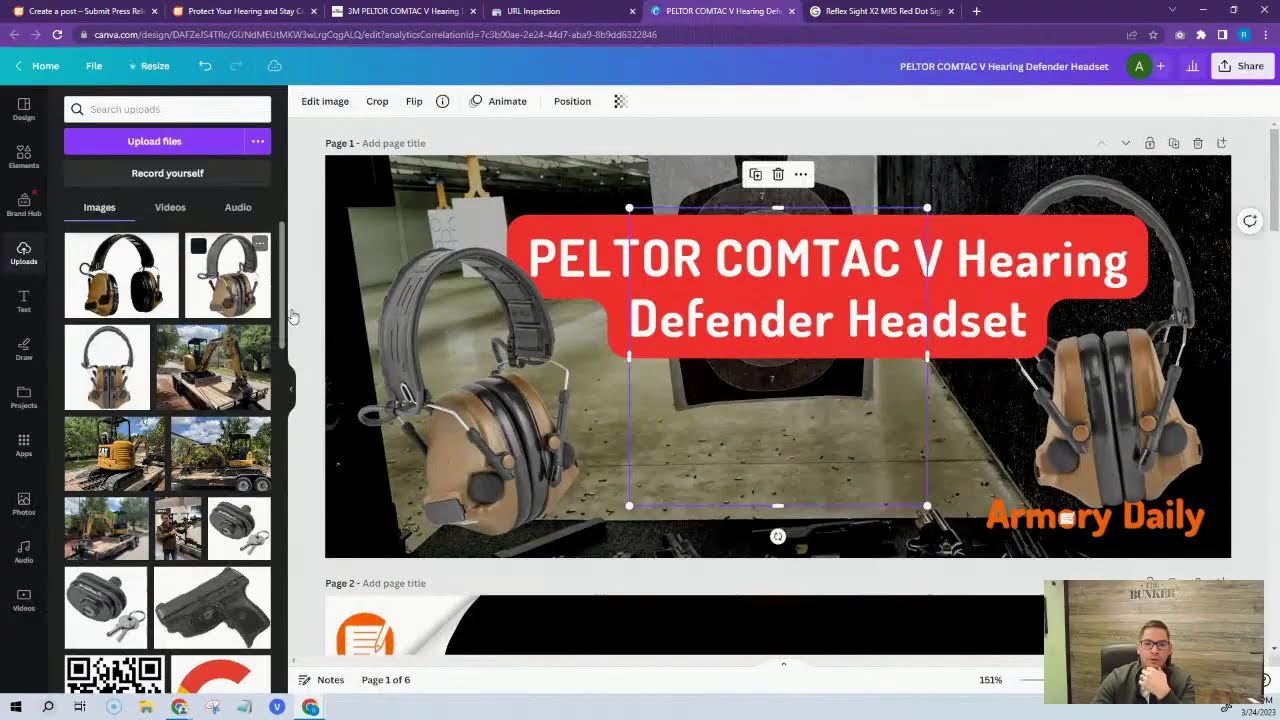Viewport: 1280px width, 720px height.
Task: Click the Animate button
Action: pyautogui.click(x=498, y=101)
